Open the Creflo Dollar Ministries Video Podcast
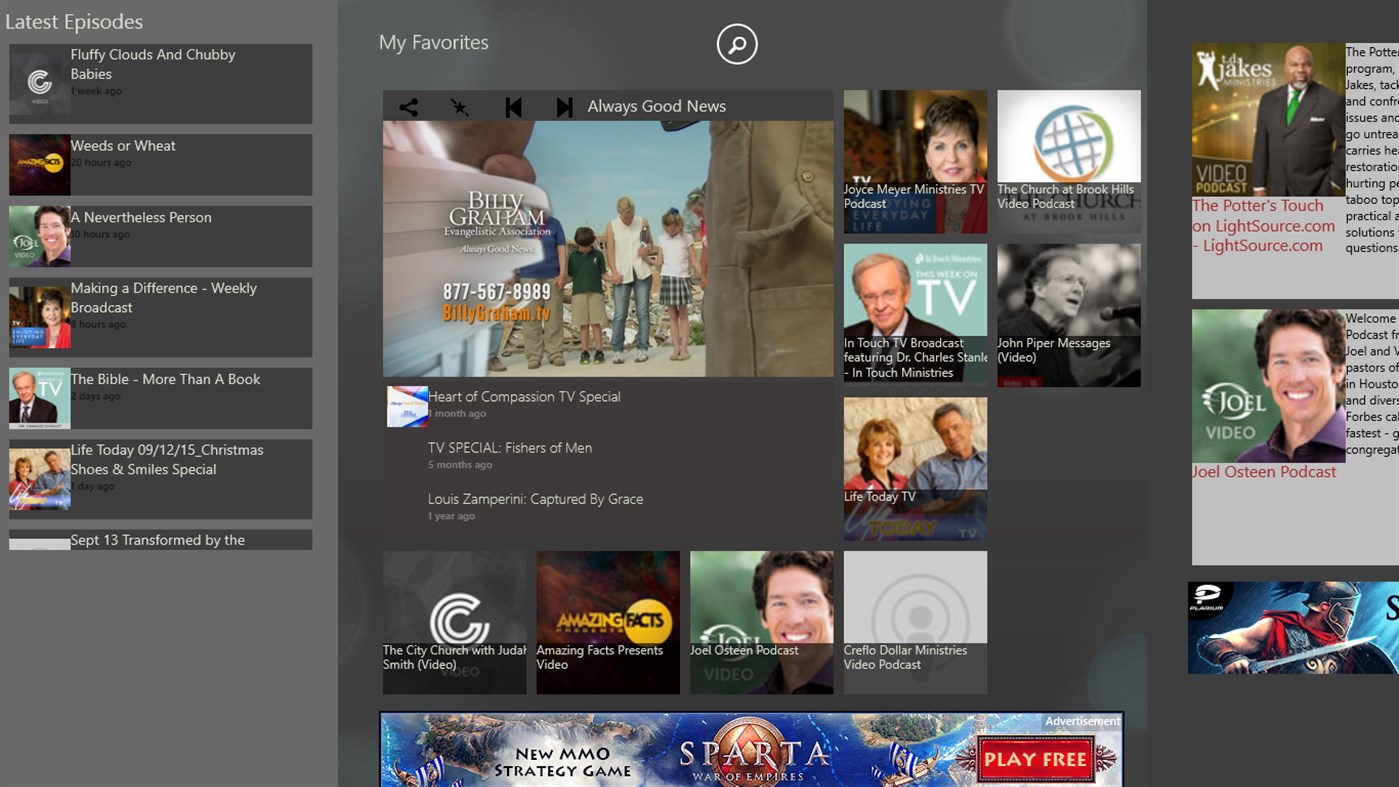This screenshot has width=1399, height=787. click(x=914, y=621)
